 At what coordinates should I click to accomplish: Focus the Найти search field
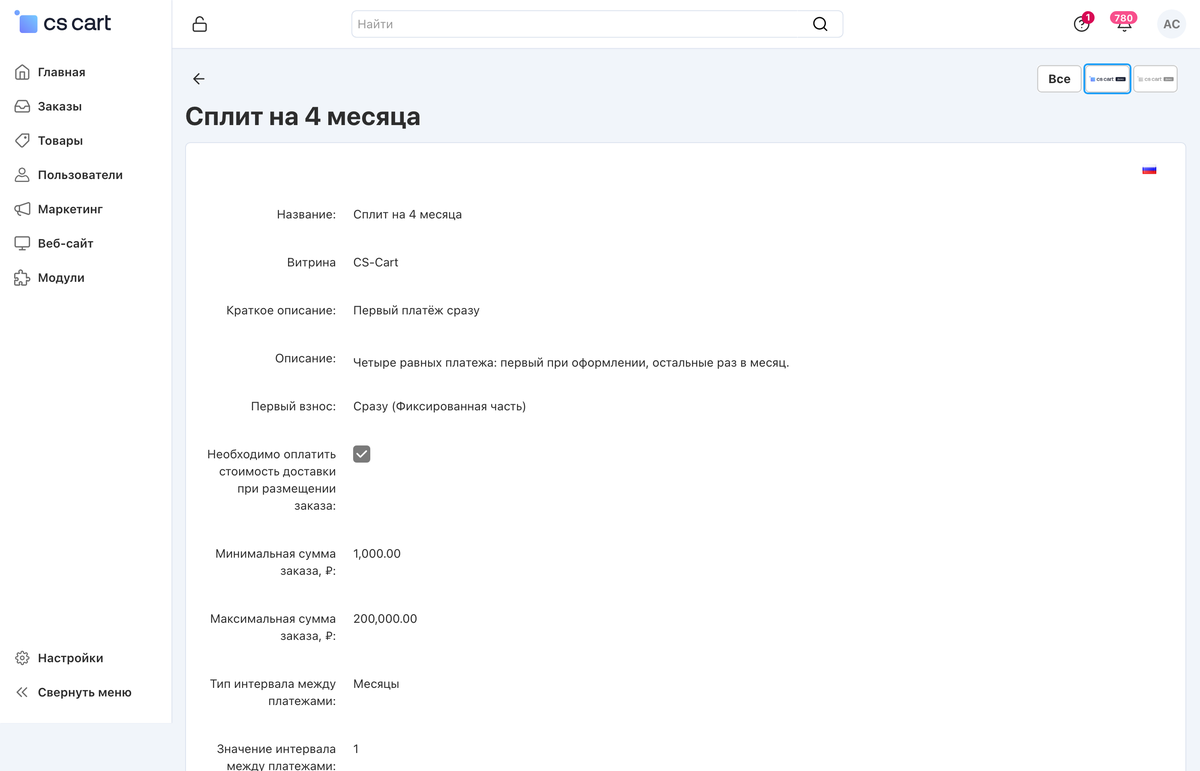click(x=597, y=24)
